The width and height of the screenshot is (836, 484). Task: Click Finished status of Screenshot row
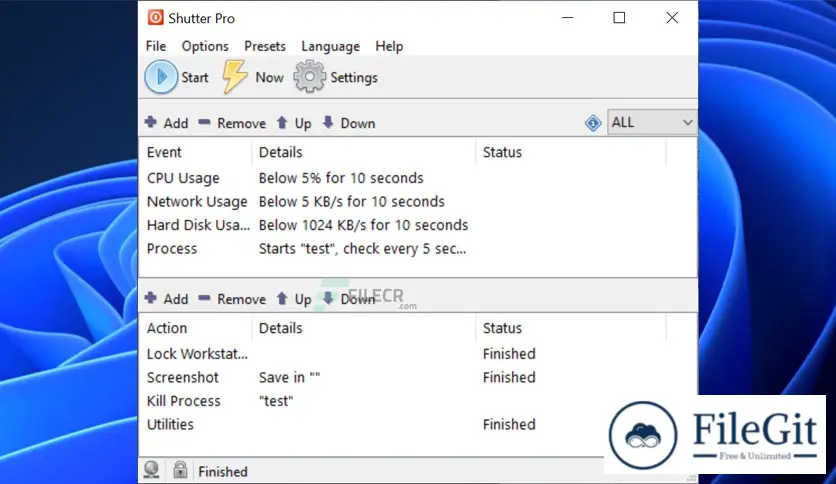click(509, 377)
